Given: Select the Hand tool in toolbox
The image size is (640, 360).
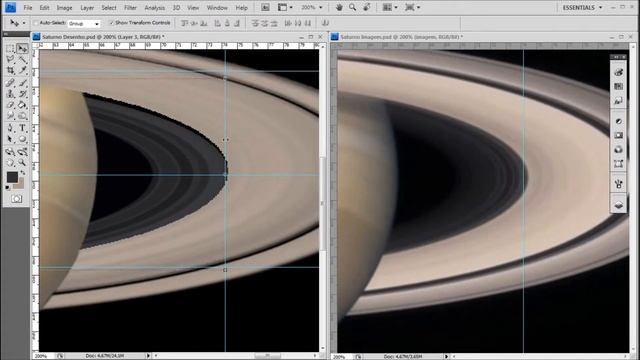Looking at the screenshot, I should pos(10,163).
